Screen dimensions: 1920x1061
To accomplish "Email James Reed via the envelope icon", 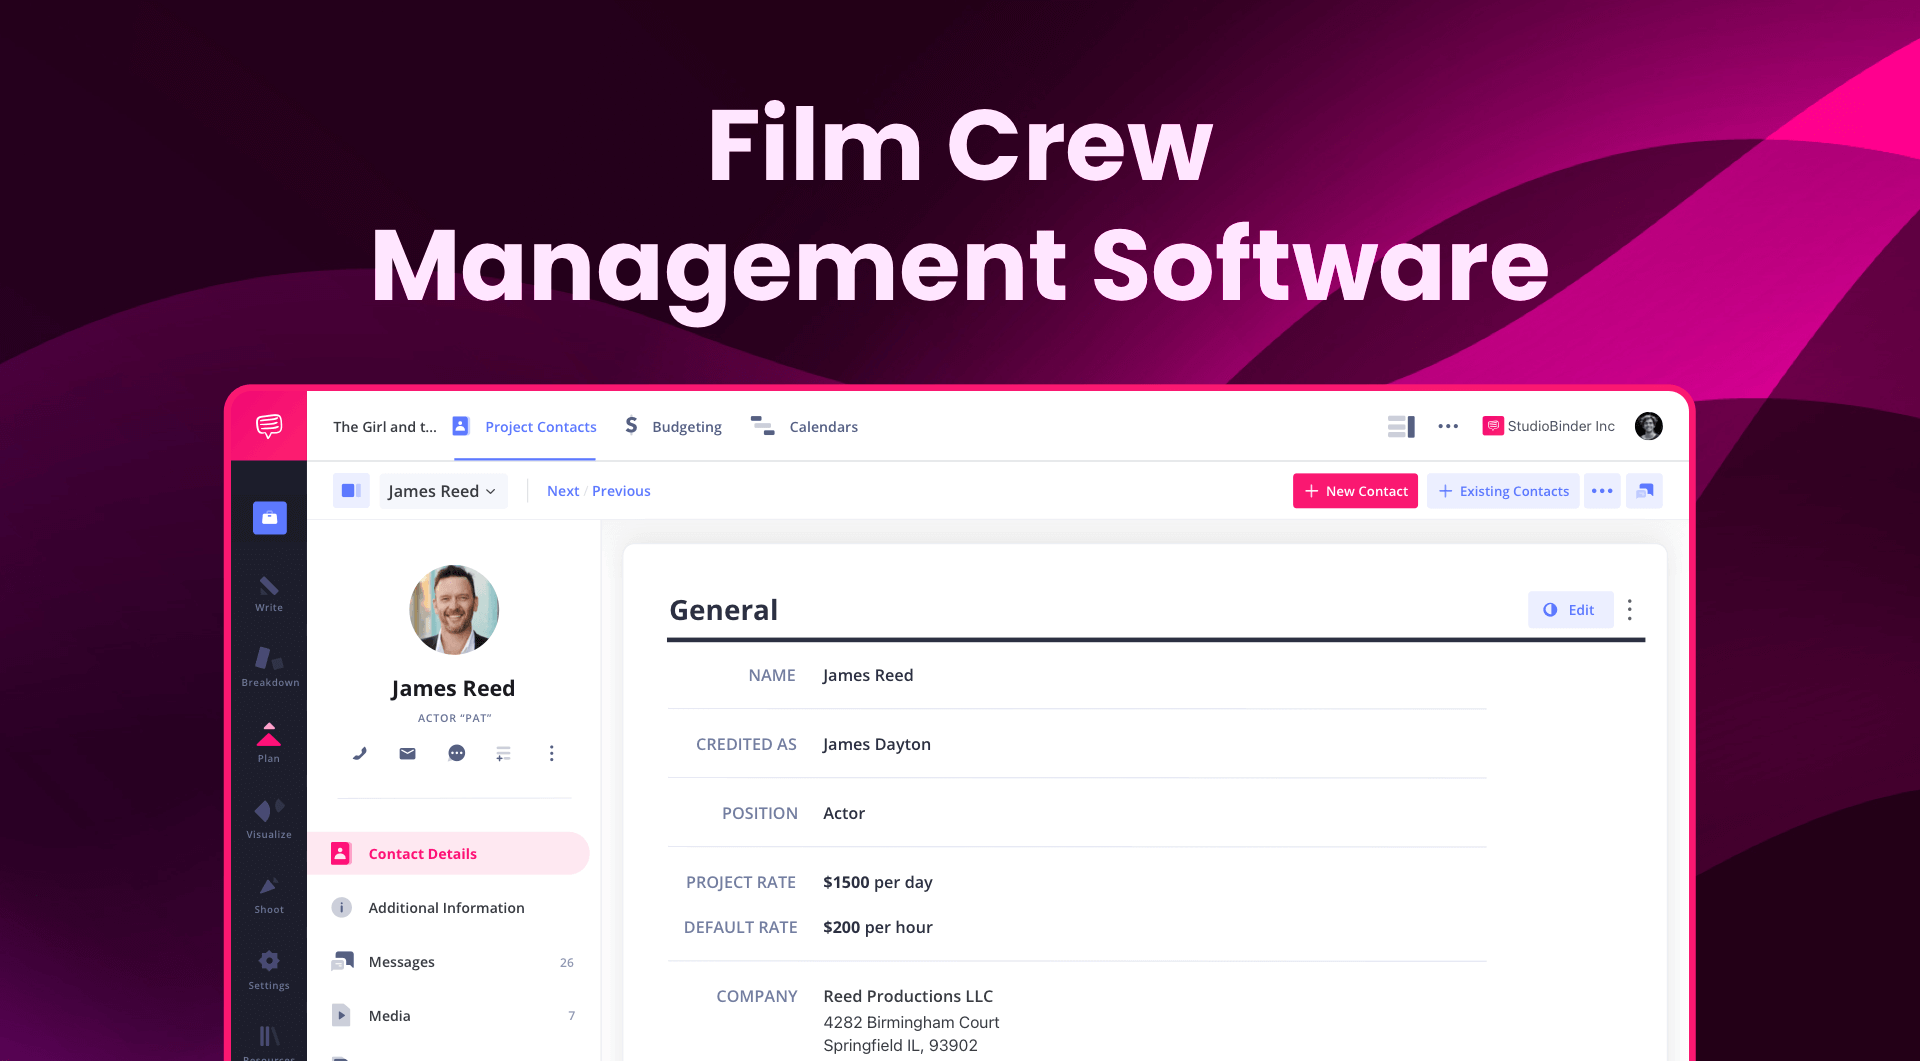I will [407, 753].
